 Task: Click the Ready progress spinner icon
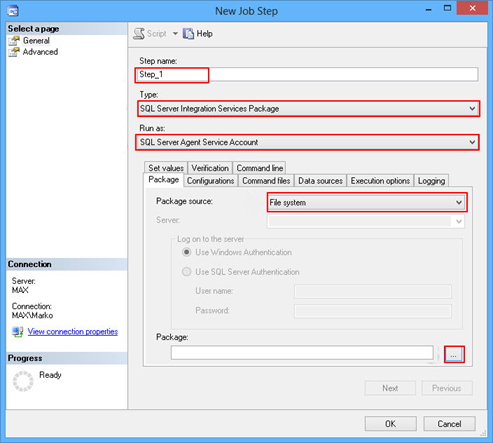click(x=23, y=381)
